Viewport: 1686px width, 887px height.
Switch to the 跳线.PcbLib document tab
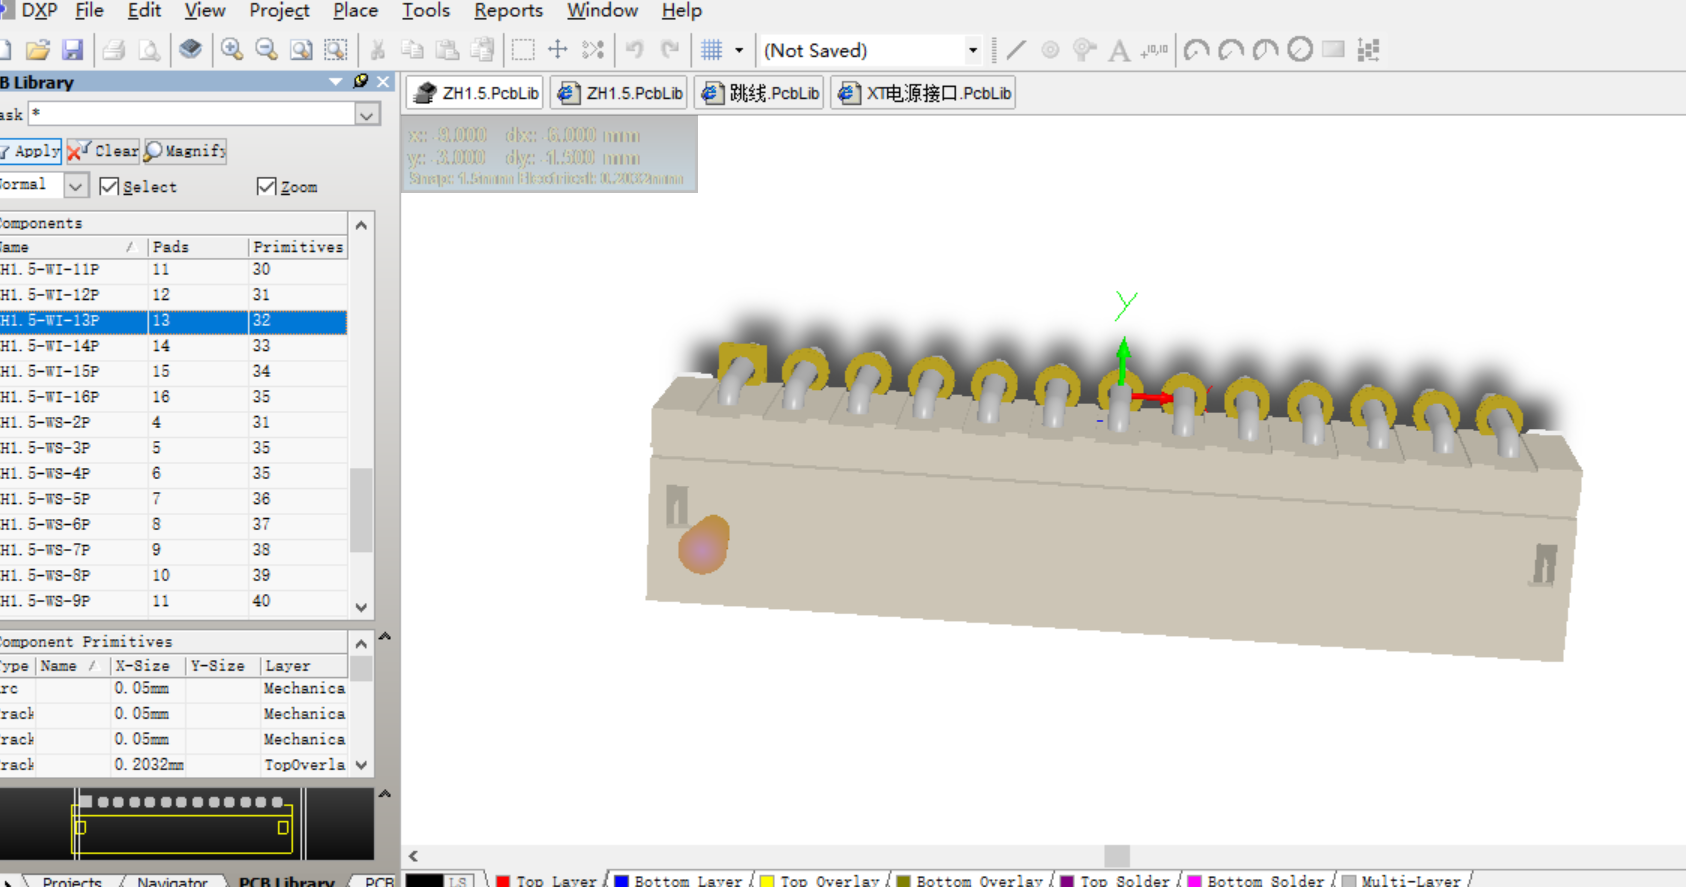760,93
